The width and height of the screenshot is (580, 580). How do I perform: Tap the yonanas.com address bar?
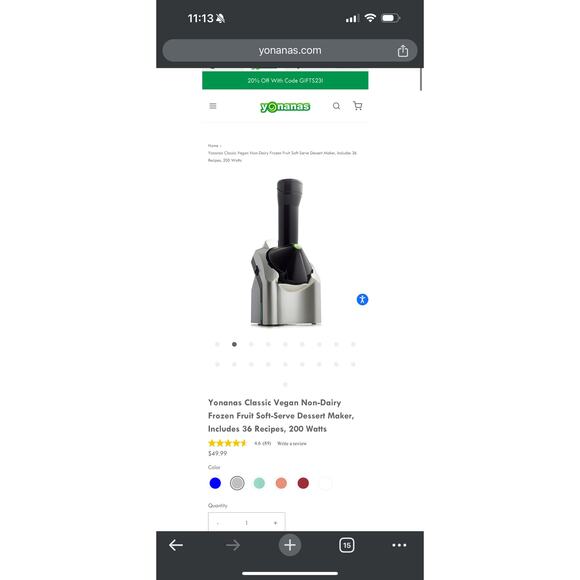tap(290, 51)
